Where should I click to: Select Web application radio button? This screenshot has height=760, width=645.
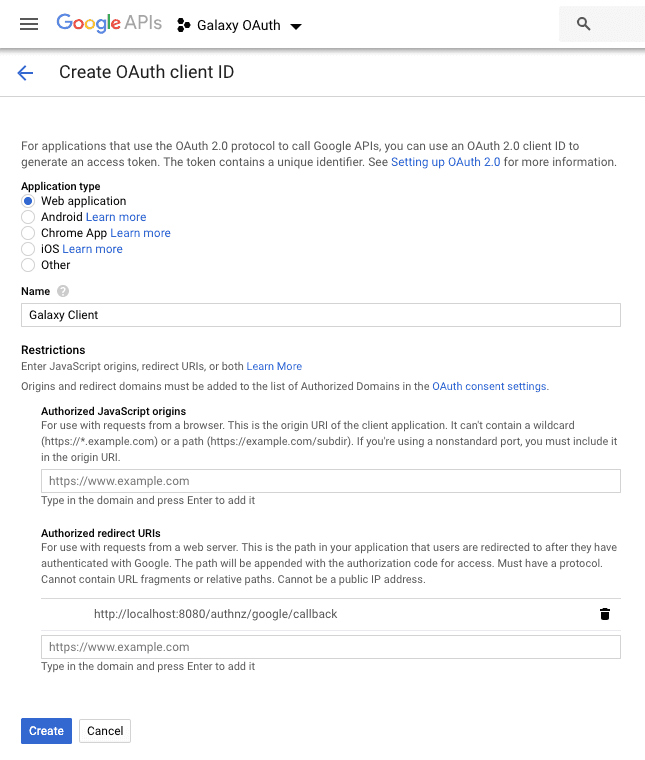(28, 201)
